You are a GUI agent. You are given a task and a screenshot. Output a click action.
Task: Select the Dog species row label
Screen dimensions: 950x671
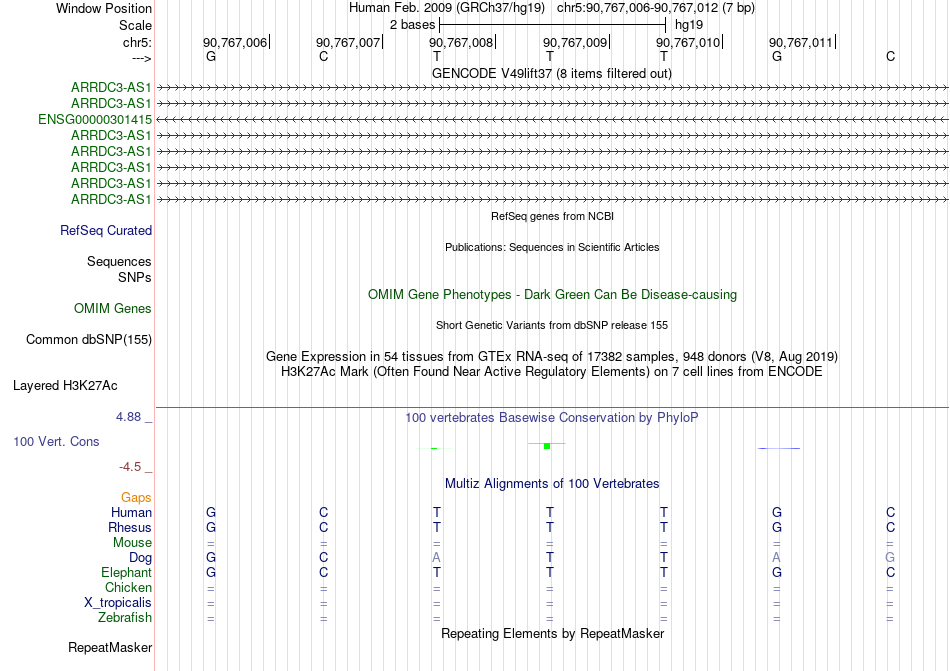point(141,558)
